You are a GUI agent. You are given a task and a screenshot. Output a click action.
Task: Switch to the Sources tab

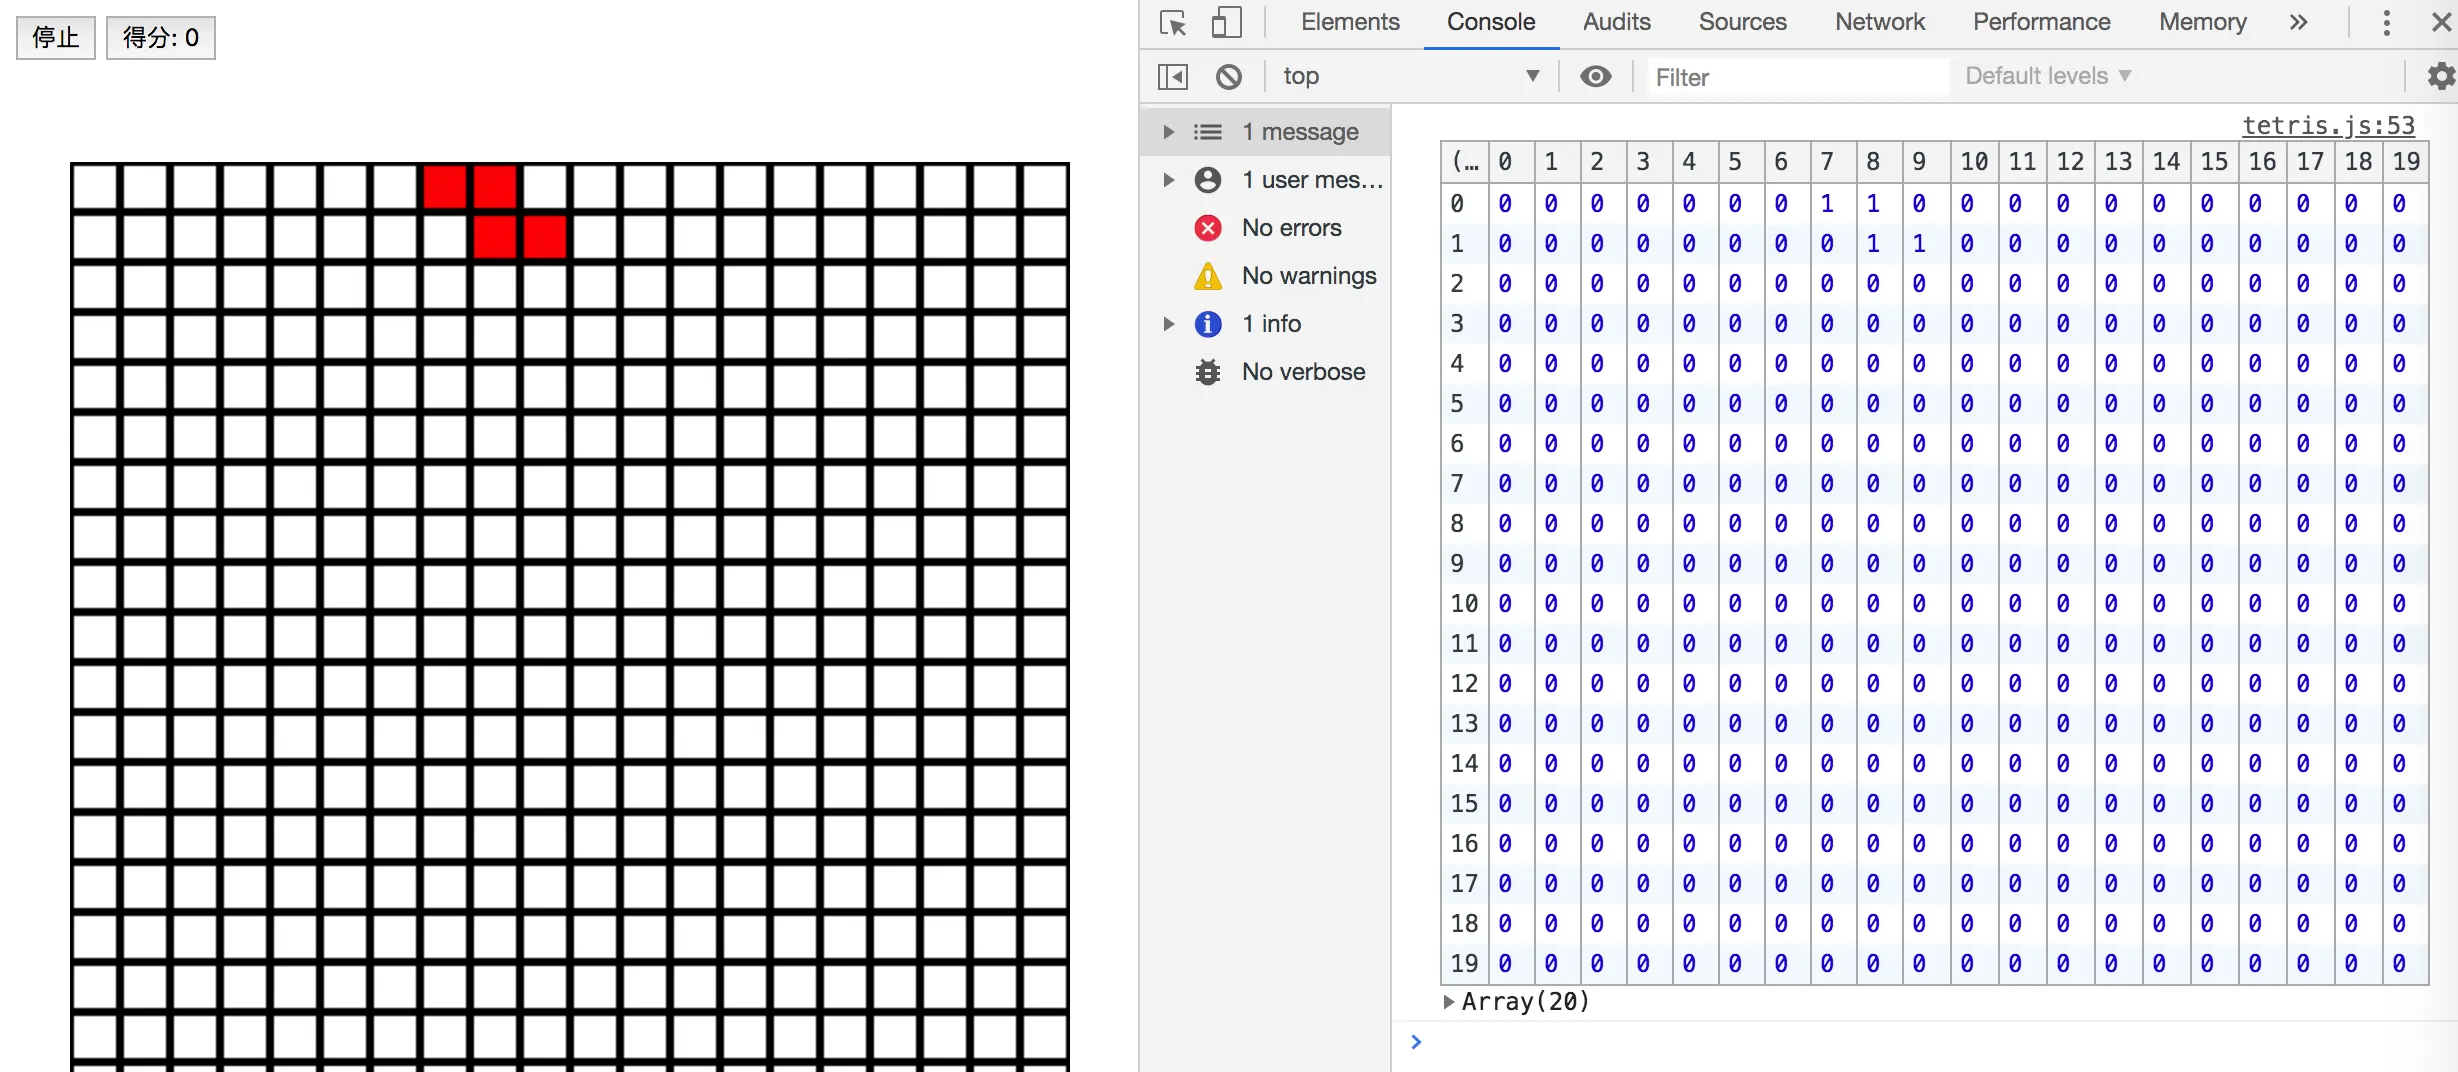coord(1743,22)
